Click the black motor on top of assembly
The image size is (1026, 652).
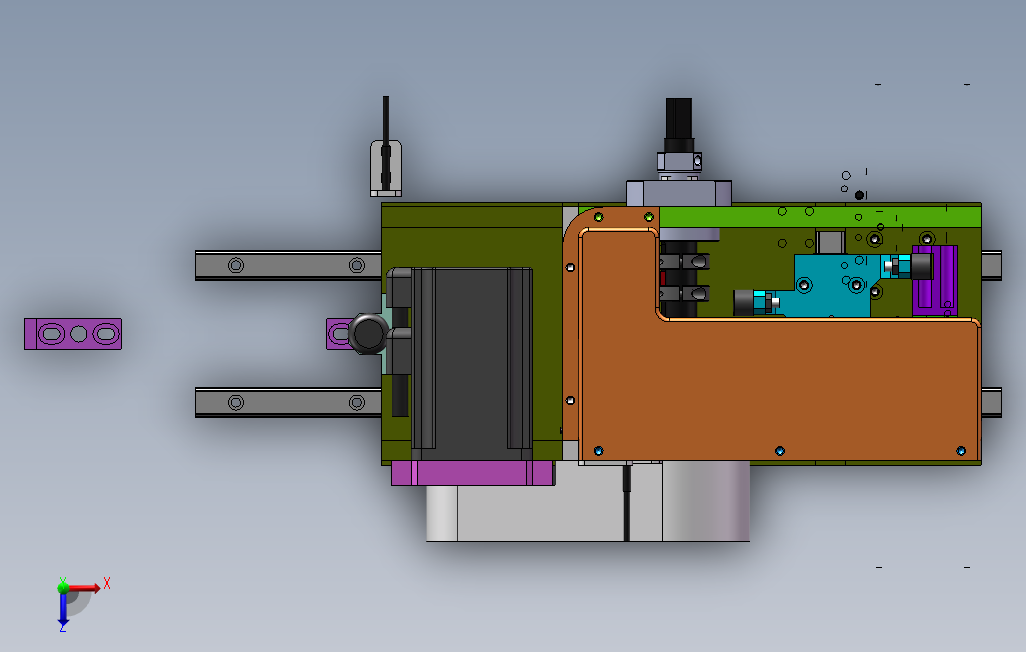coord(679,126)
